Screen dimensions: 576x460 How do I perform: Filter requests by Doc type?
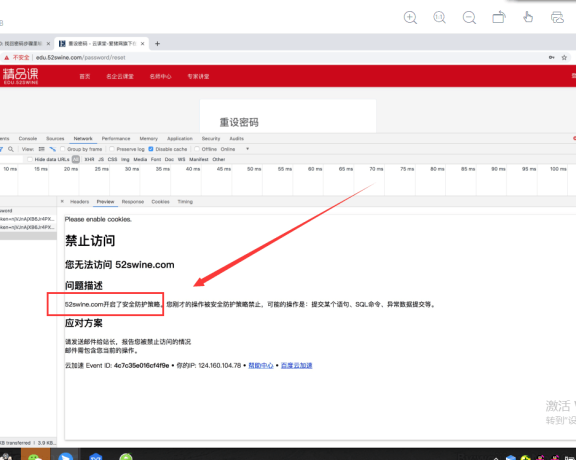point(169,159)
